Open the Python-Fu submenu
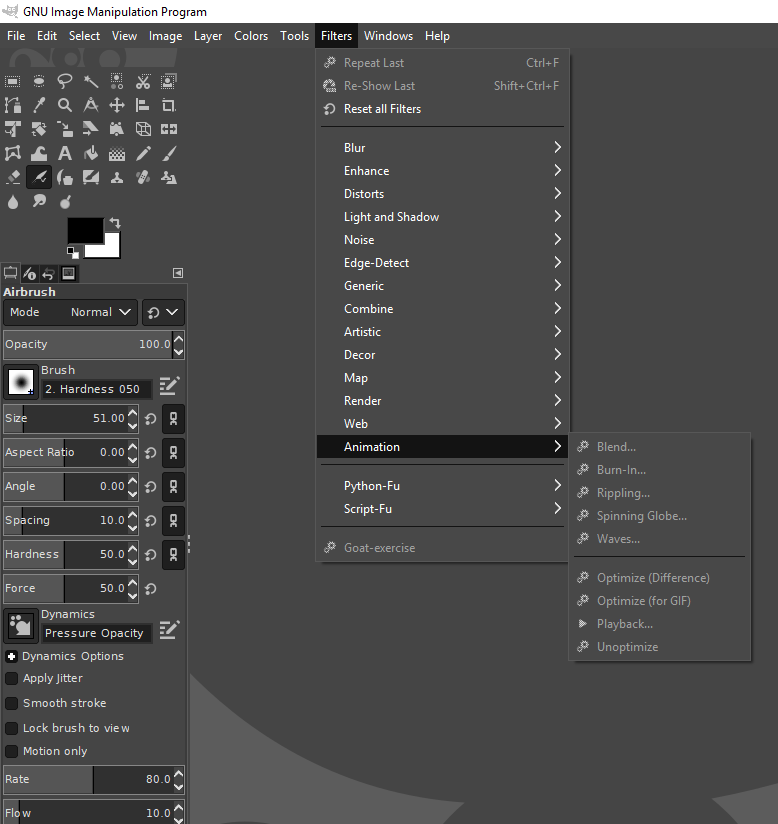This screenshot has width=778, height=824. [x=443, y=486]
